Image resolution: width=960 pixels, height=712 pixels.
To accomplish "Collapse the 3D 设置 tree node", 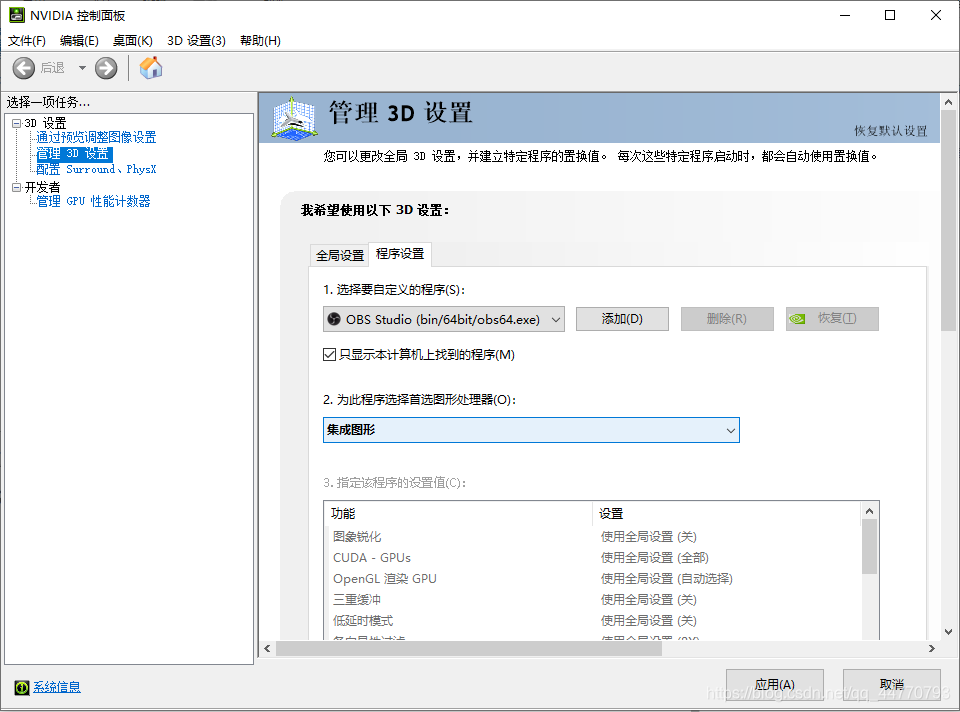I will click(17, 123).
